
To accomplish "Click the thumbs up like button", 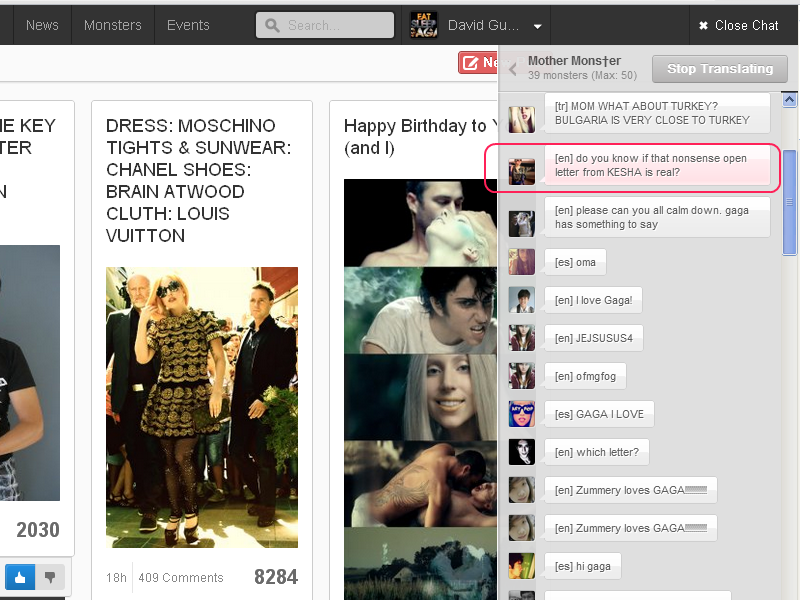I will tap(20, 577).
